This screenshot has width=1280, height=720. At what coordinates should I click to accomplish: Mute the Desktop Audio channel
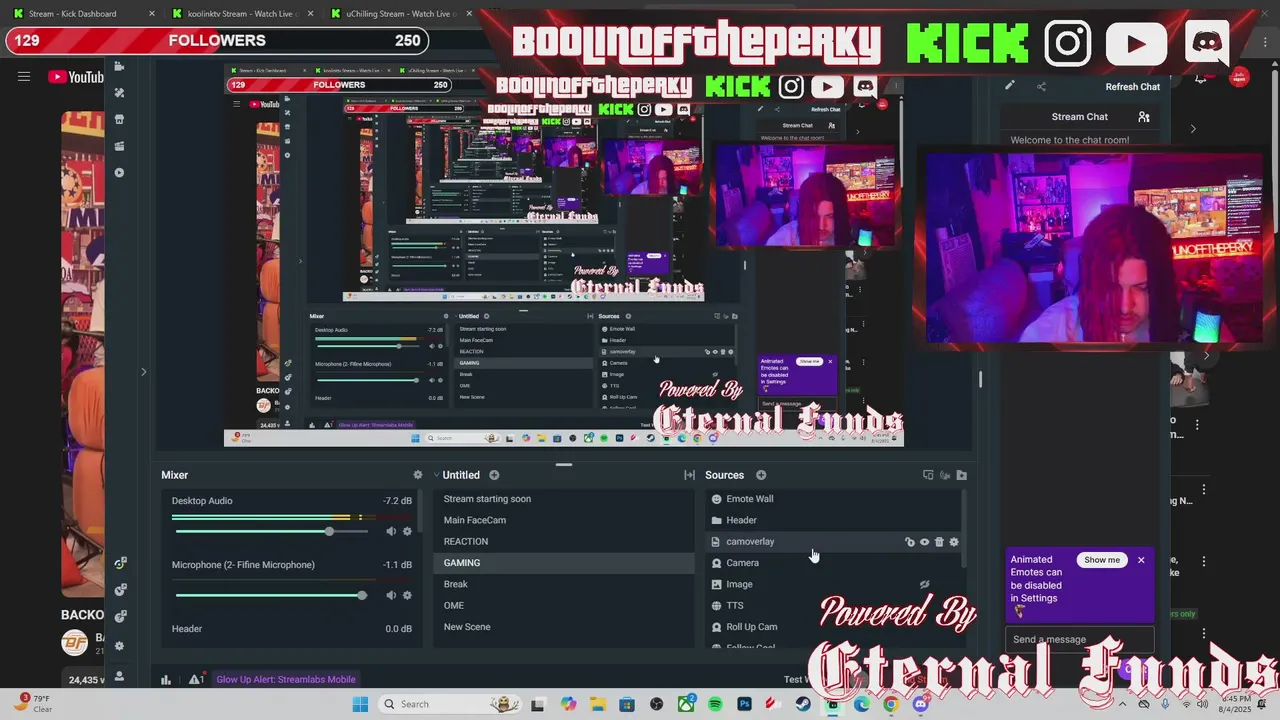pos(391,531)
